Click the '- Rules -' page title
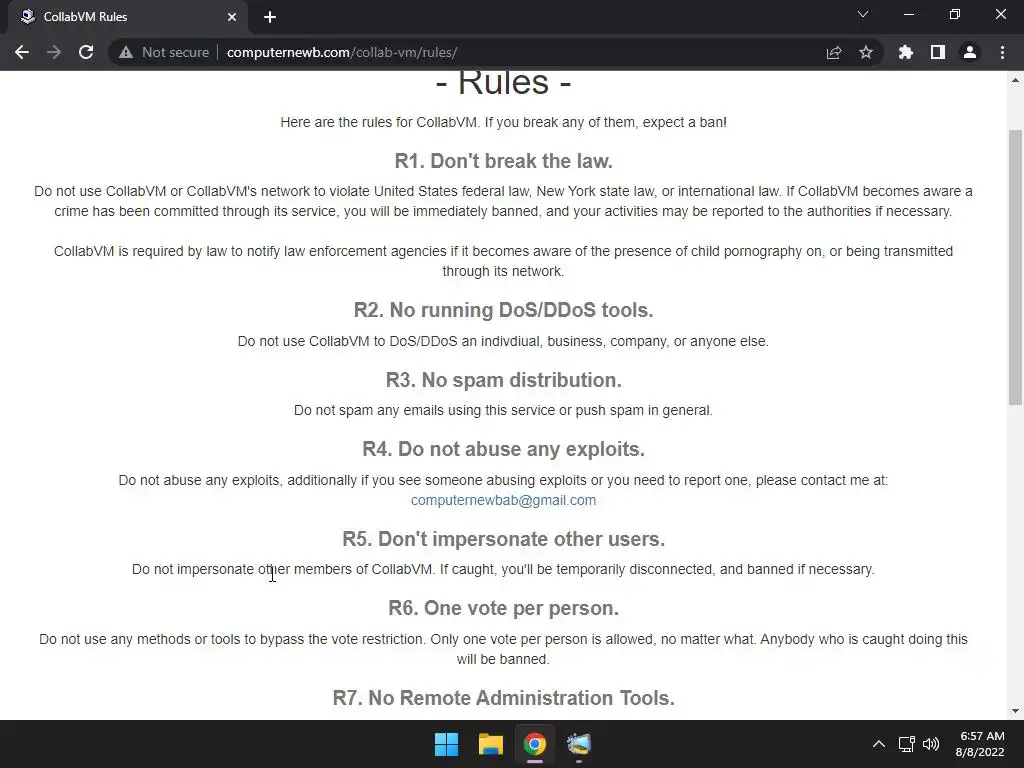1024x768 pixels. click(x=503, y=83)
